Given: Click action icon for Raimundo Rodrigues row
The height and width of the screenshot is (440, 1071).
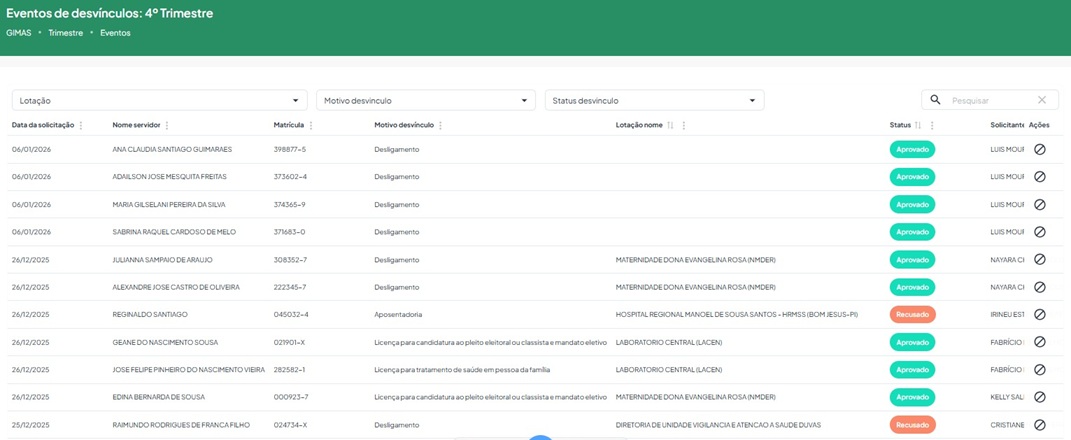Looking at the screenshot, I should click(1039, 425).
